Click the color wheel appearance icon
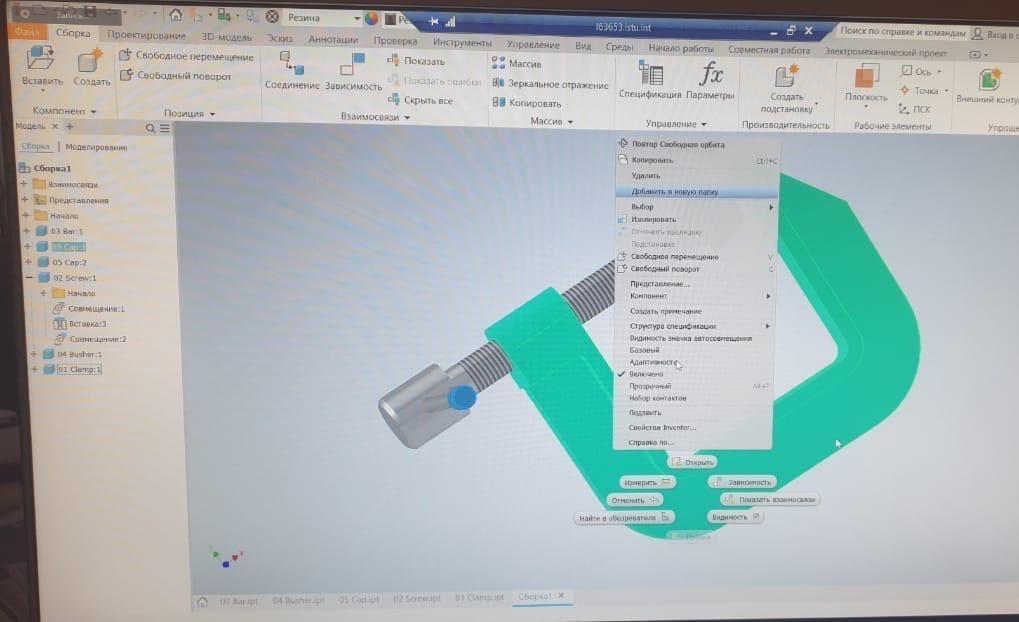 (x=371, y=18)
